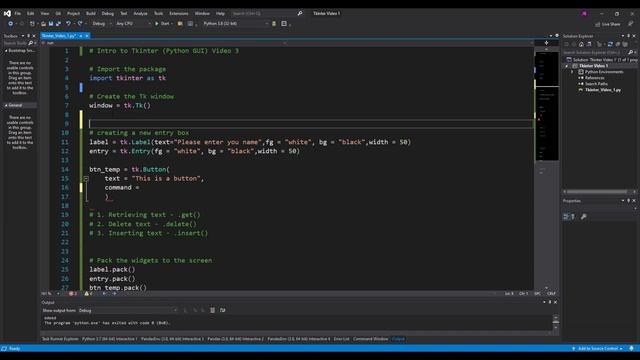The width and height of the screenshot is (640, 360).
Task: Click the Save file toolbar icon
Action: point(51,24)
